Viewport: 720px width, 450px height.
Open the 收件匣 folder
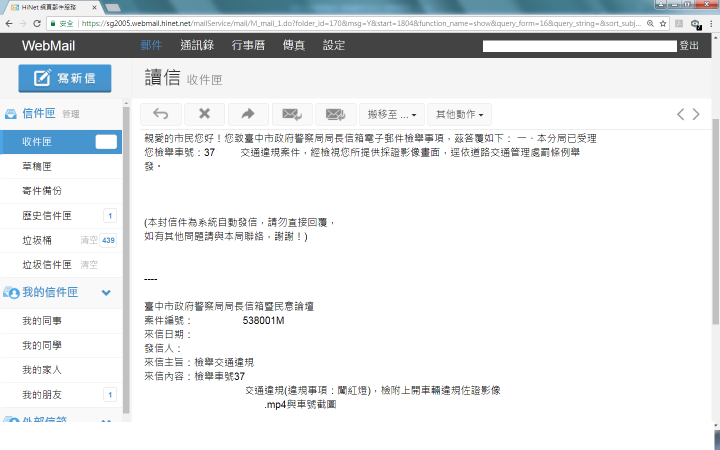coord(61,142)
